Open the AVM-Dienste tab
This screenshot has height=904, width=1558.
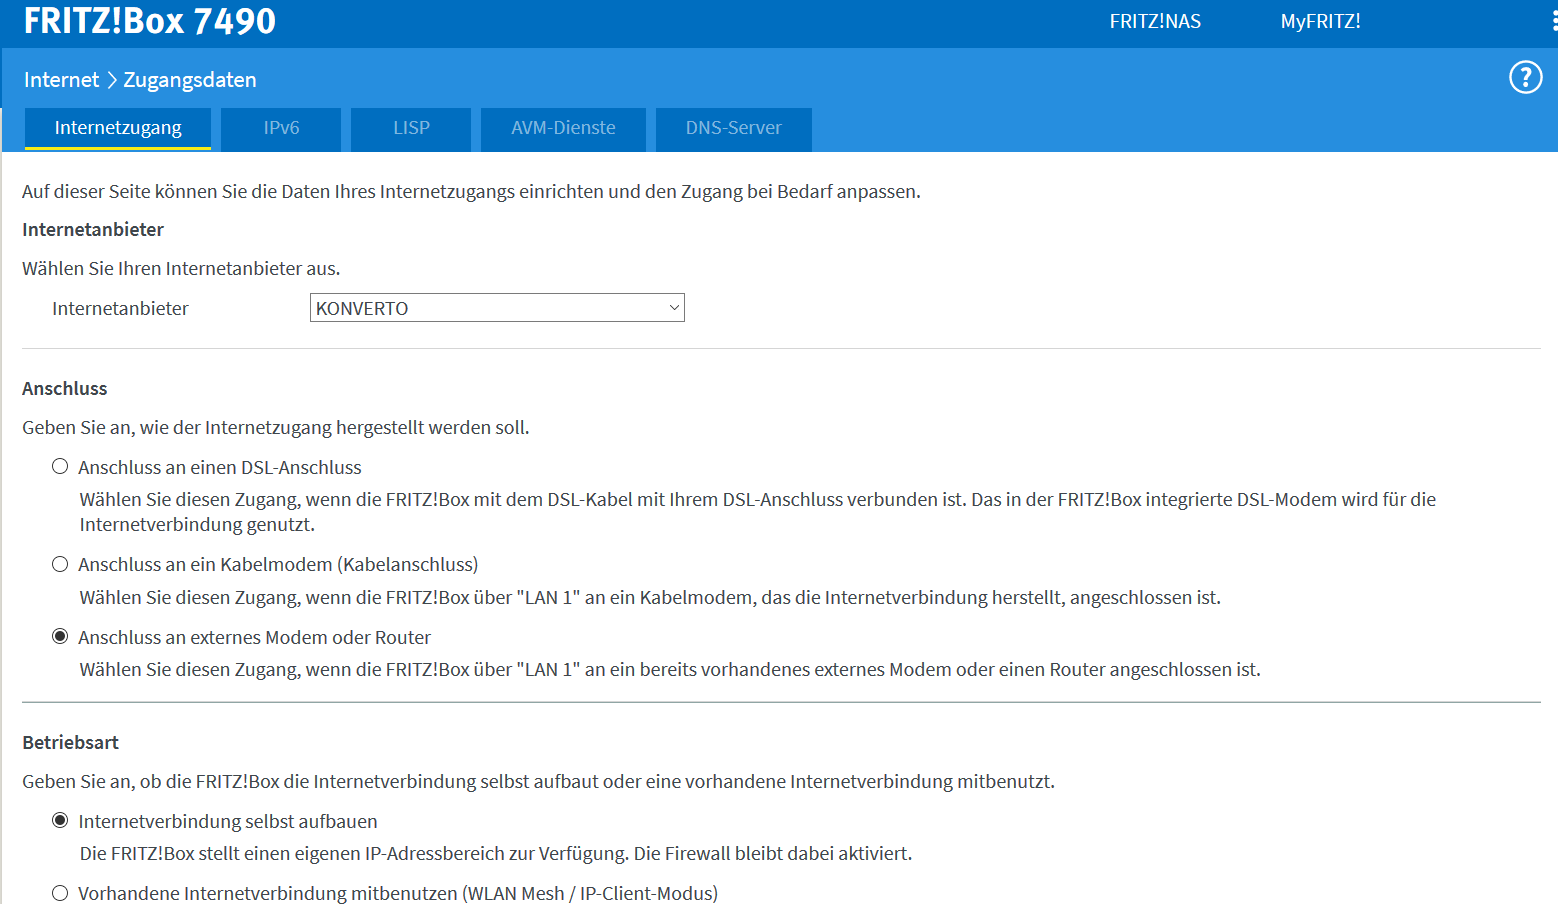[x=563, y=129]
